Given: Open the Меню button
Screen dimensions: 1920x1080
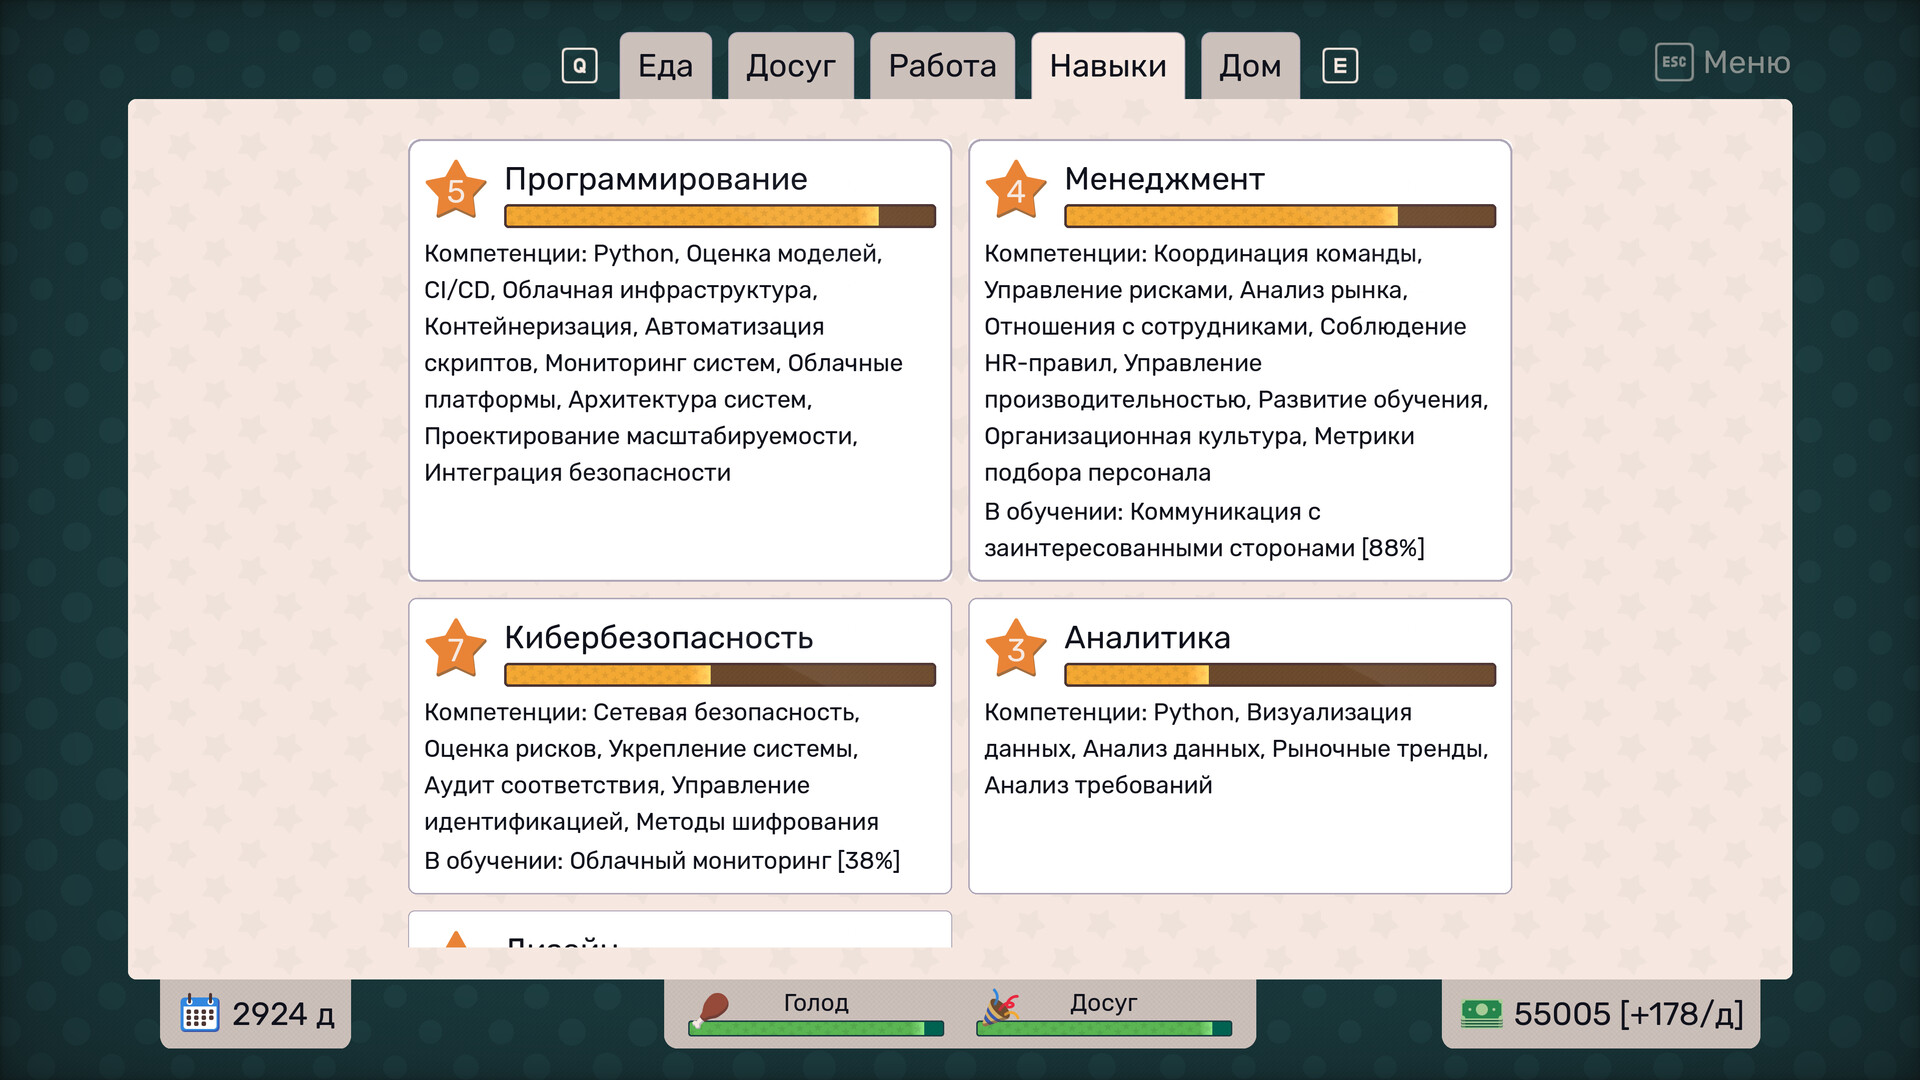Looking at the screenshot, I should 1746,62.
